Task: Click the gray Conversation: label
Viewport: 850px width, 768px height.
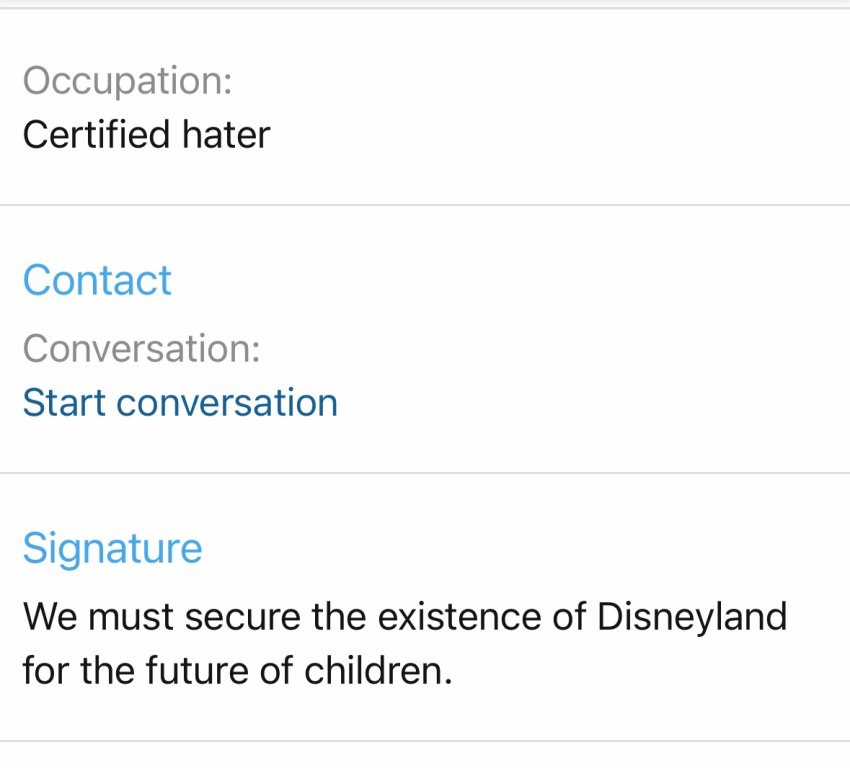Action: pos(141,349)
